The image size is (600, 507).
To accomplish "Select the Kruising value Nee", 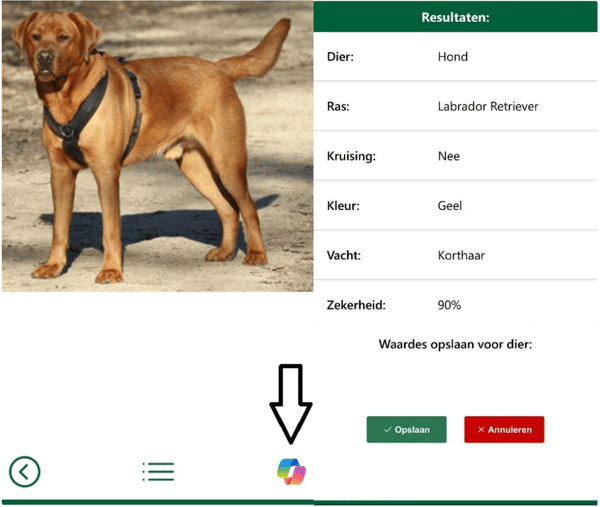I will pyautogui.click(x=448, y=156).
